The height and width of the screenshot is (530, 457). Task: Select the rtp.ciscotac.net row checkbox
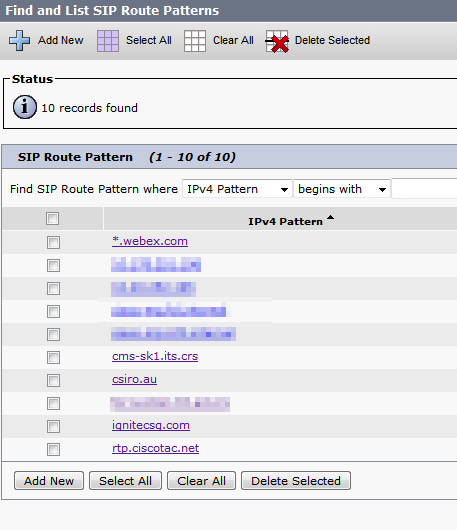coord(53,450)
